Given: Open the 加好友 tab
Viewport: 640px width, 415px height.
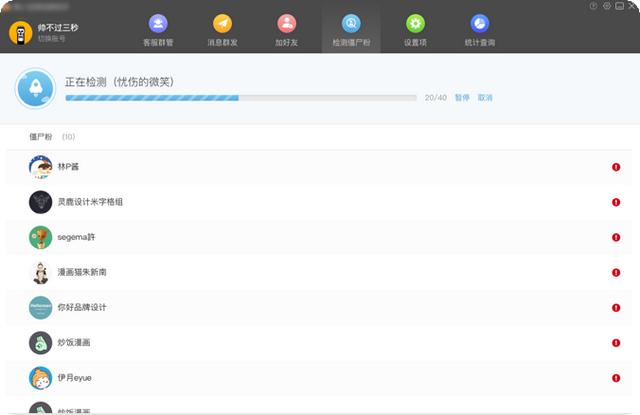Looking at the screenshot, I should pyautogui.click(x=287, y=30).
